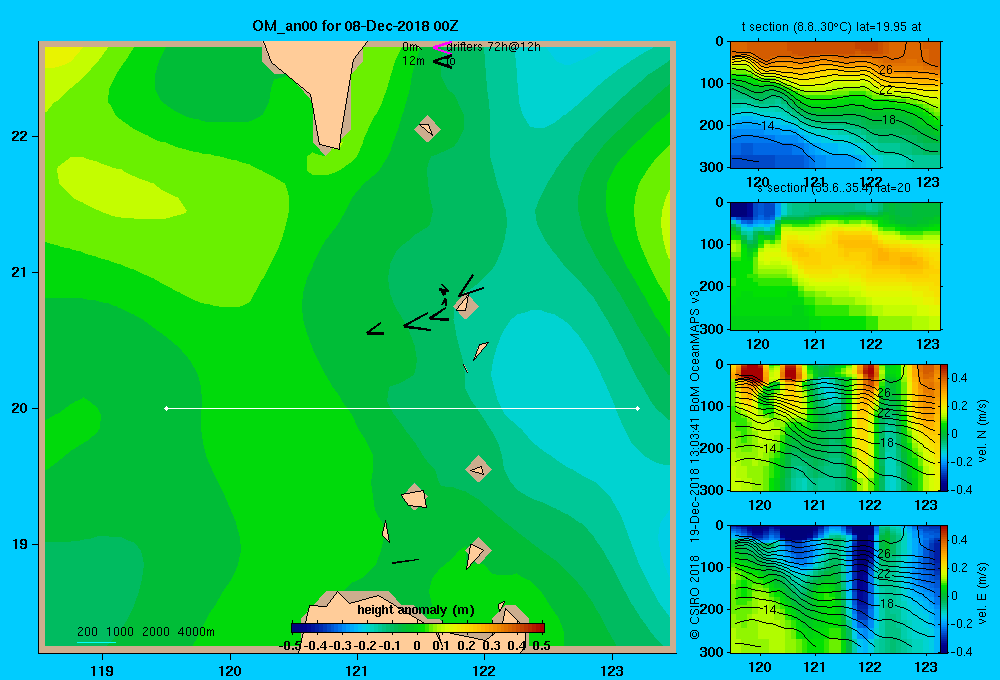Click the -0.5 tick on height anomaly bar
Screen dimensions: 1000x680
coord(291,646)
